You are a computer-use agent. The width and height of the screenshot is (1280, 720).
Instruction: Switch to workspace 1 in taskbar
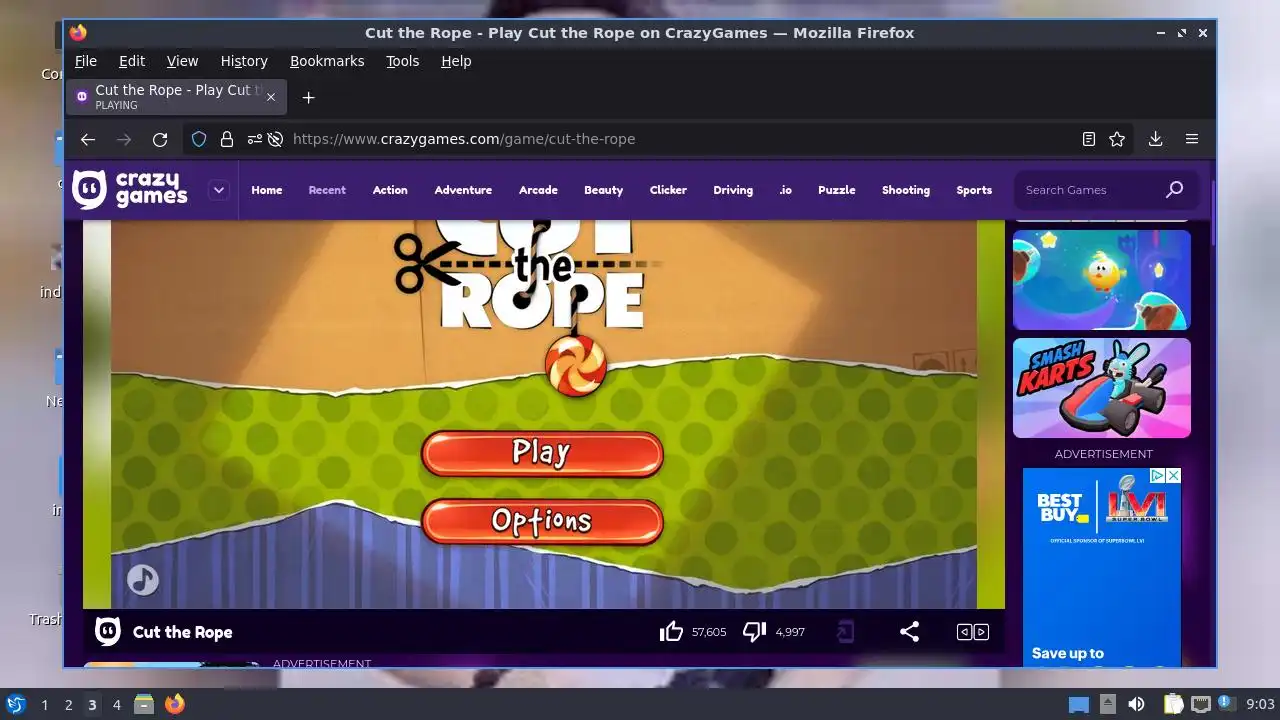click(x=44, y=705)
